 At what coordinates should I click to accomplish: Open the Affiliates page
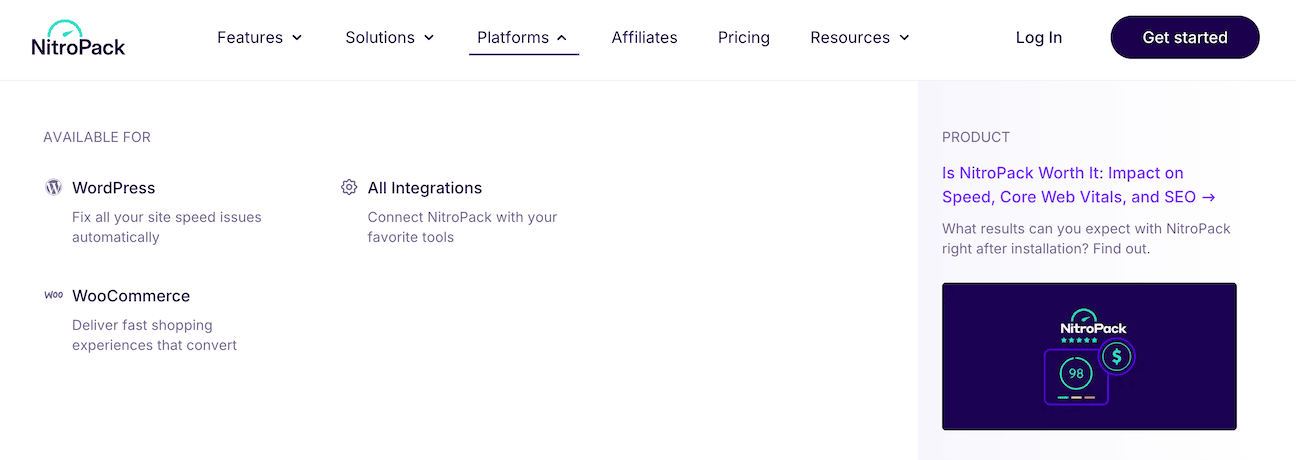point(644,38)
